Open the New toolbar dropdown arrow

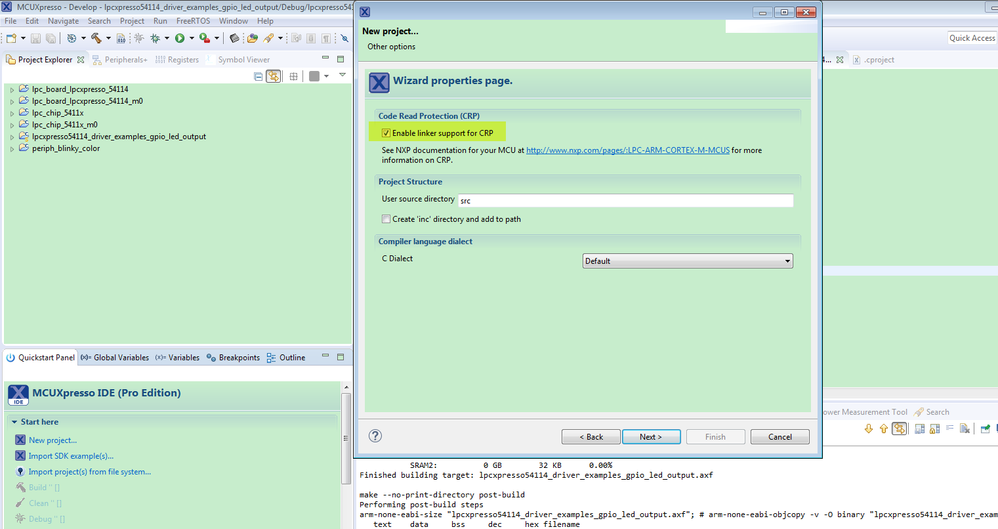point(23,38)
